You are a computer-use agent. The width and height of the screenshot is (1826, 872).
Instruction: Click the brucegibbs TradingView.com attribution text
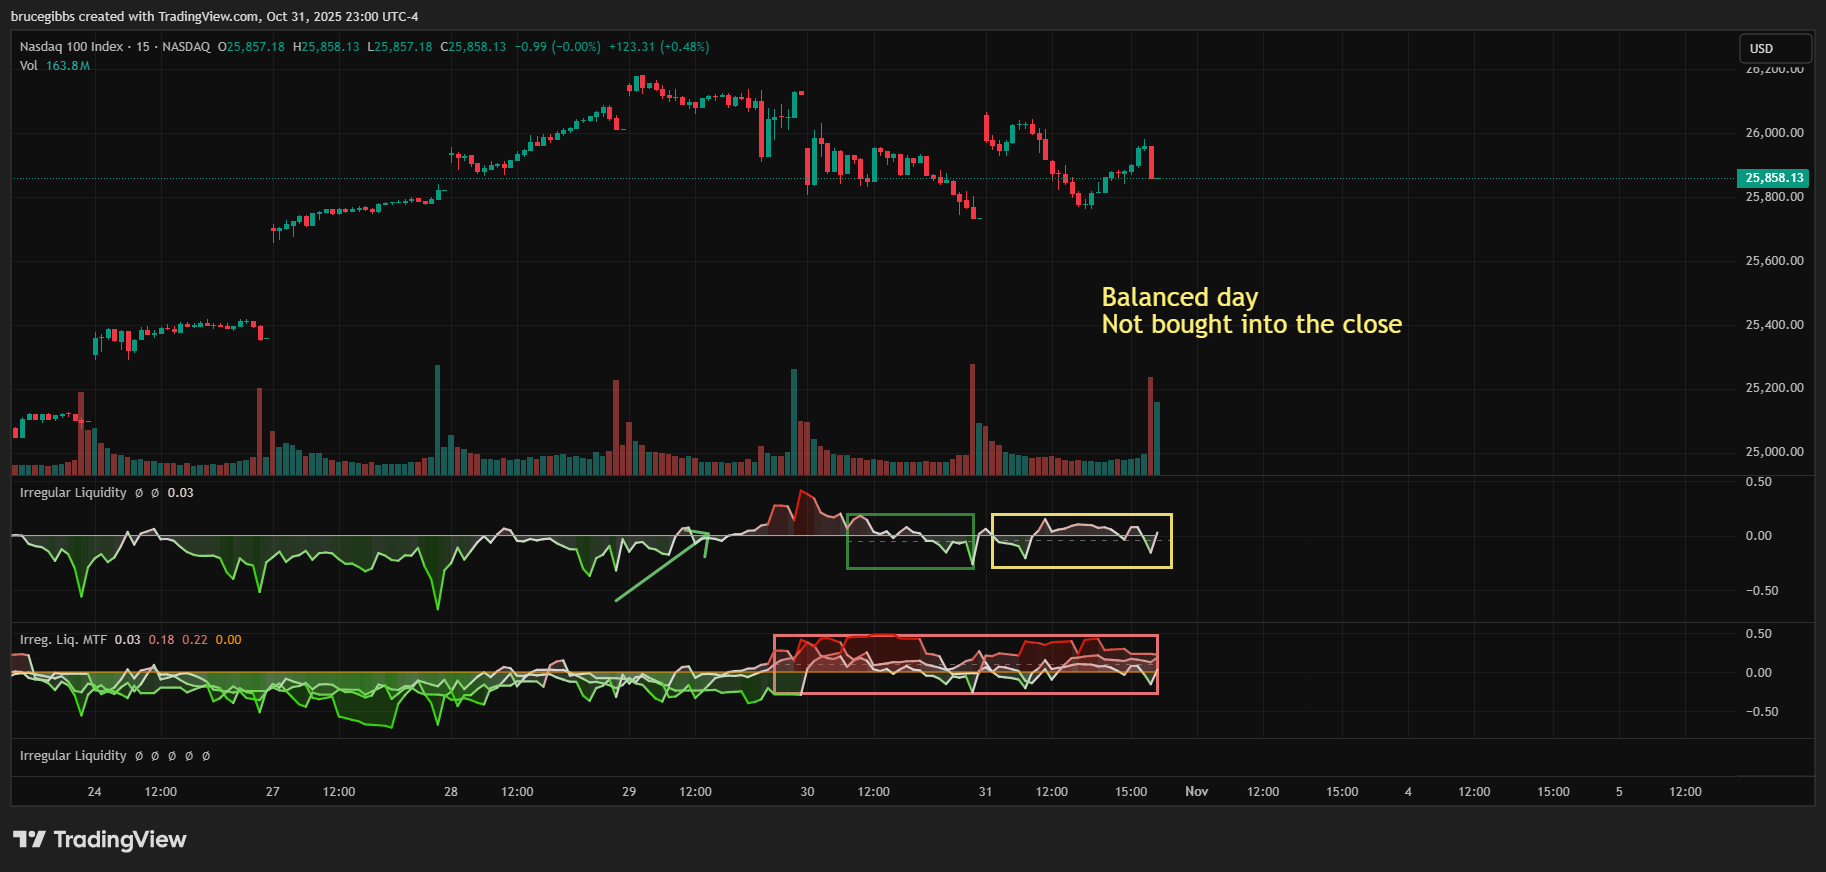click(x=214, y=17)
